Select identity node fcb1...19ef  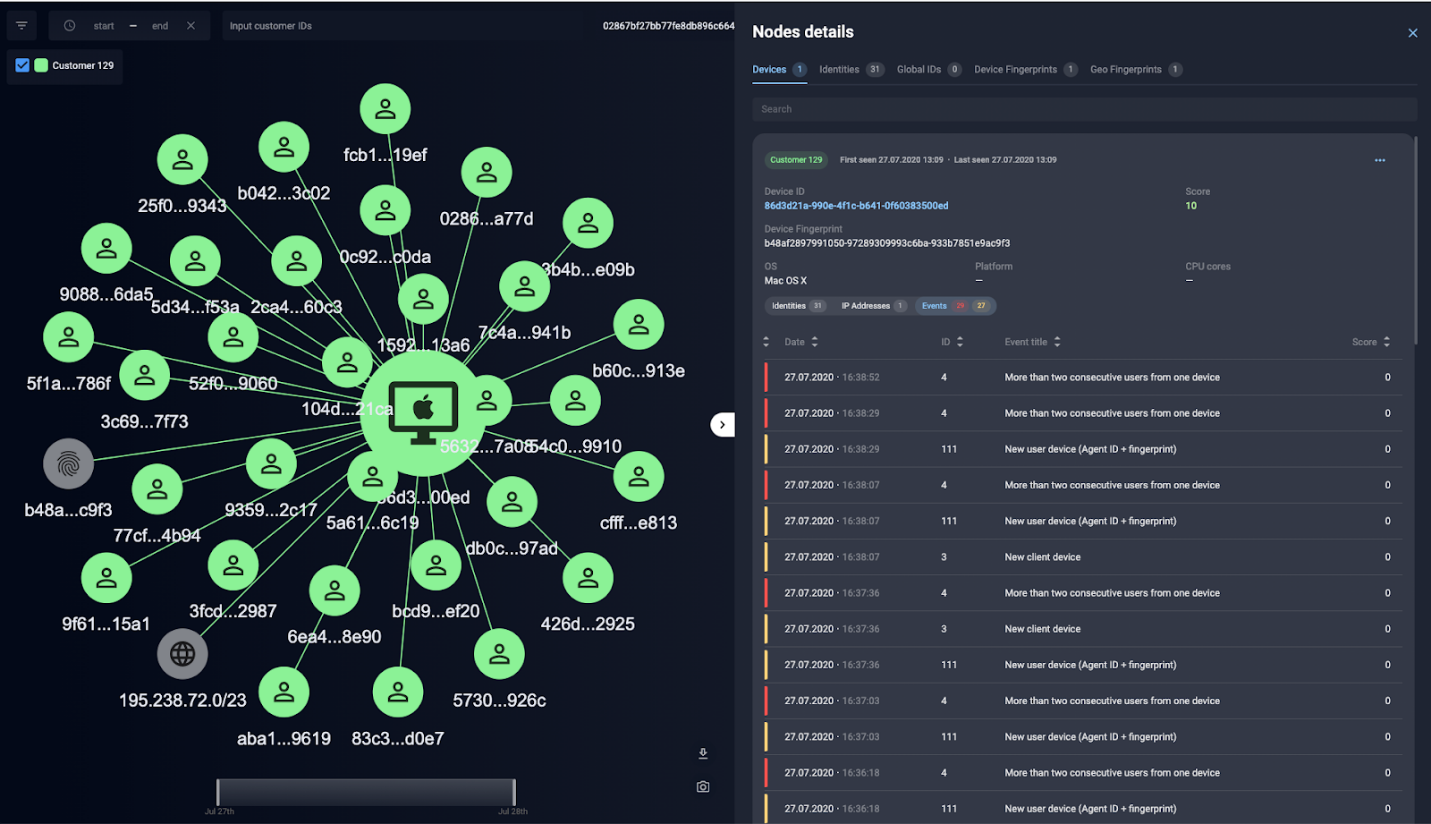point(385,109)
